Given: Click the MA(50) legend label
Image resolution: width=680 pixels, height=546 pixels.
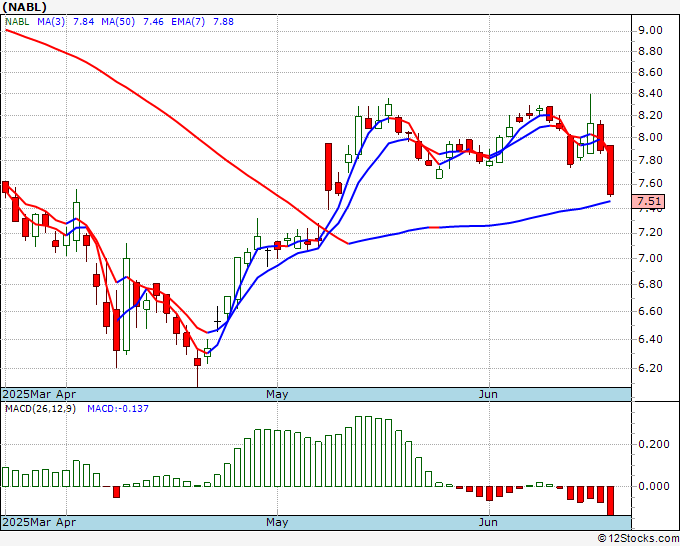Looking at the screenshot, I should coord(118,22).
